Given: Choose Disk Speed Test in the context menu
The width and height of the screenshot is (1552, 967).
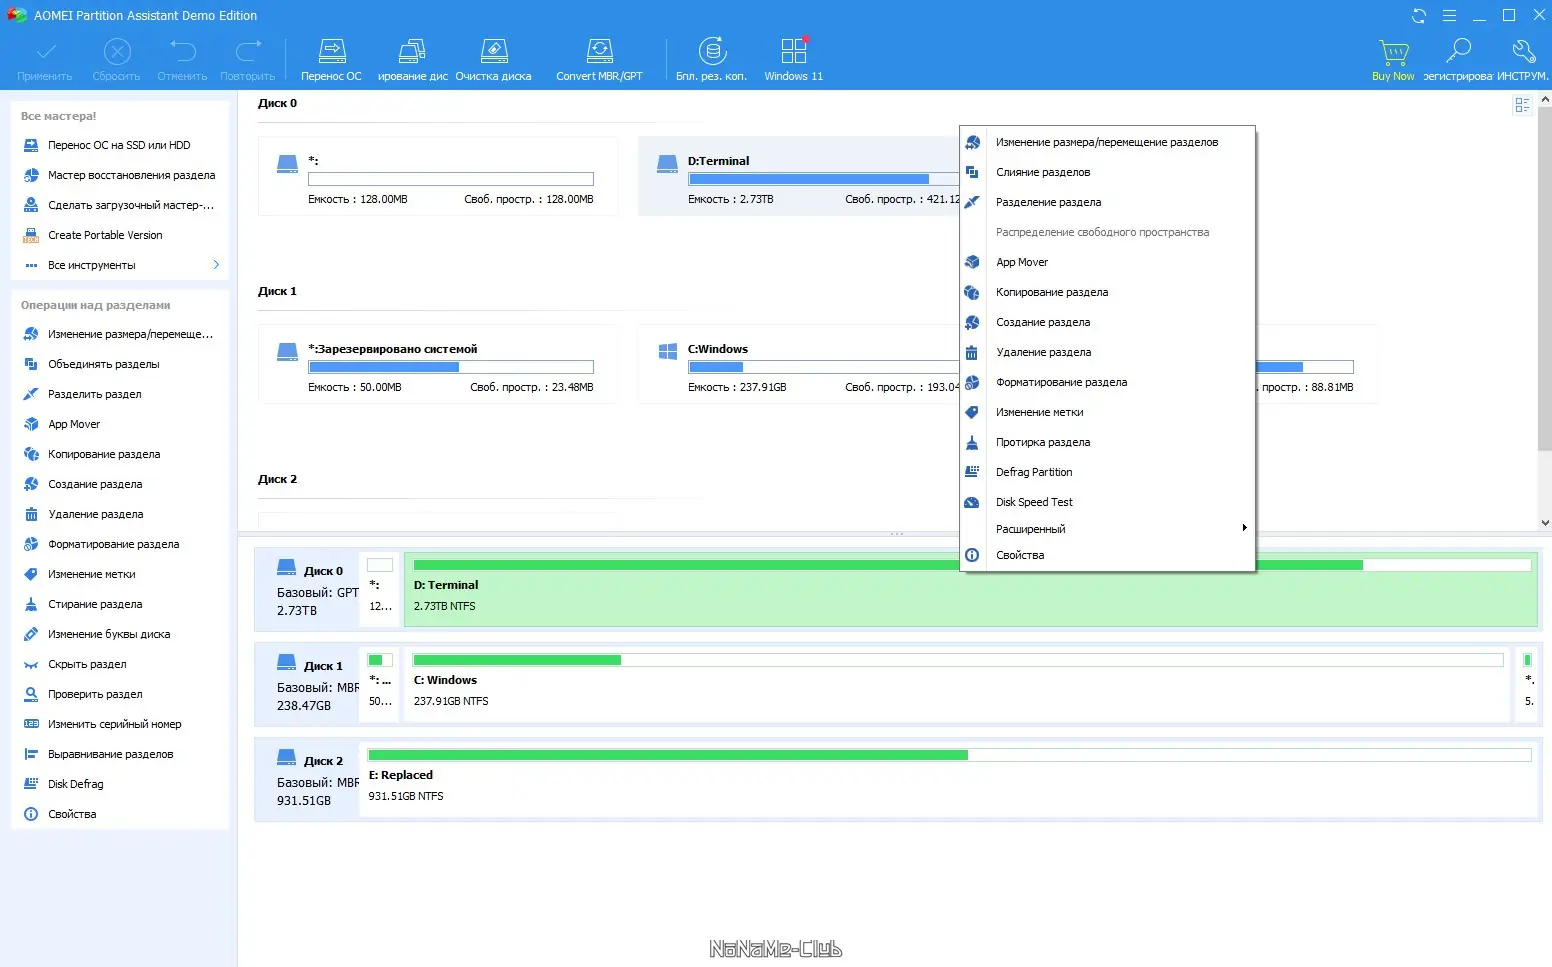Looking at the screenshot, I should 1107,502.
